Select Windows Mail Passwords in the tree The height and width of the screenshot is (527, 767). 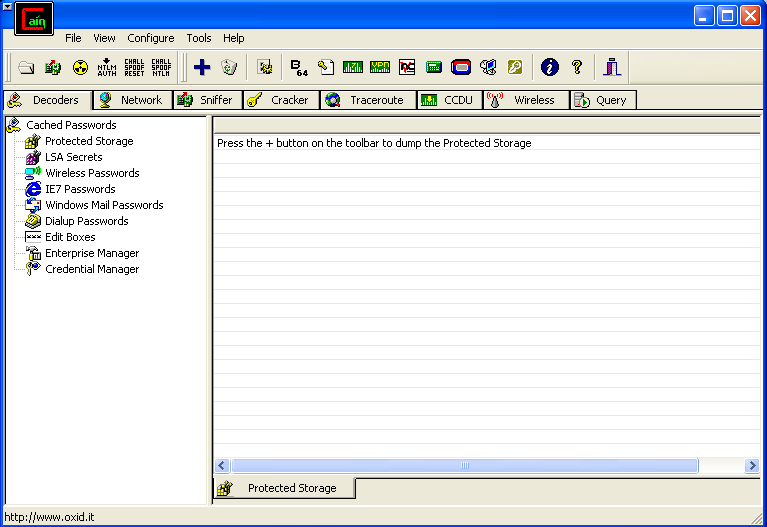(104, 205)
